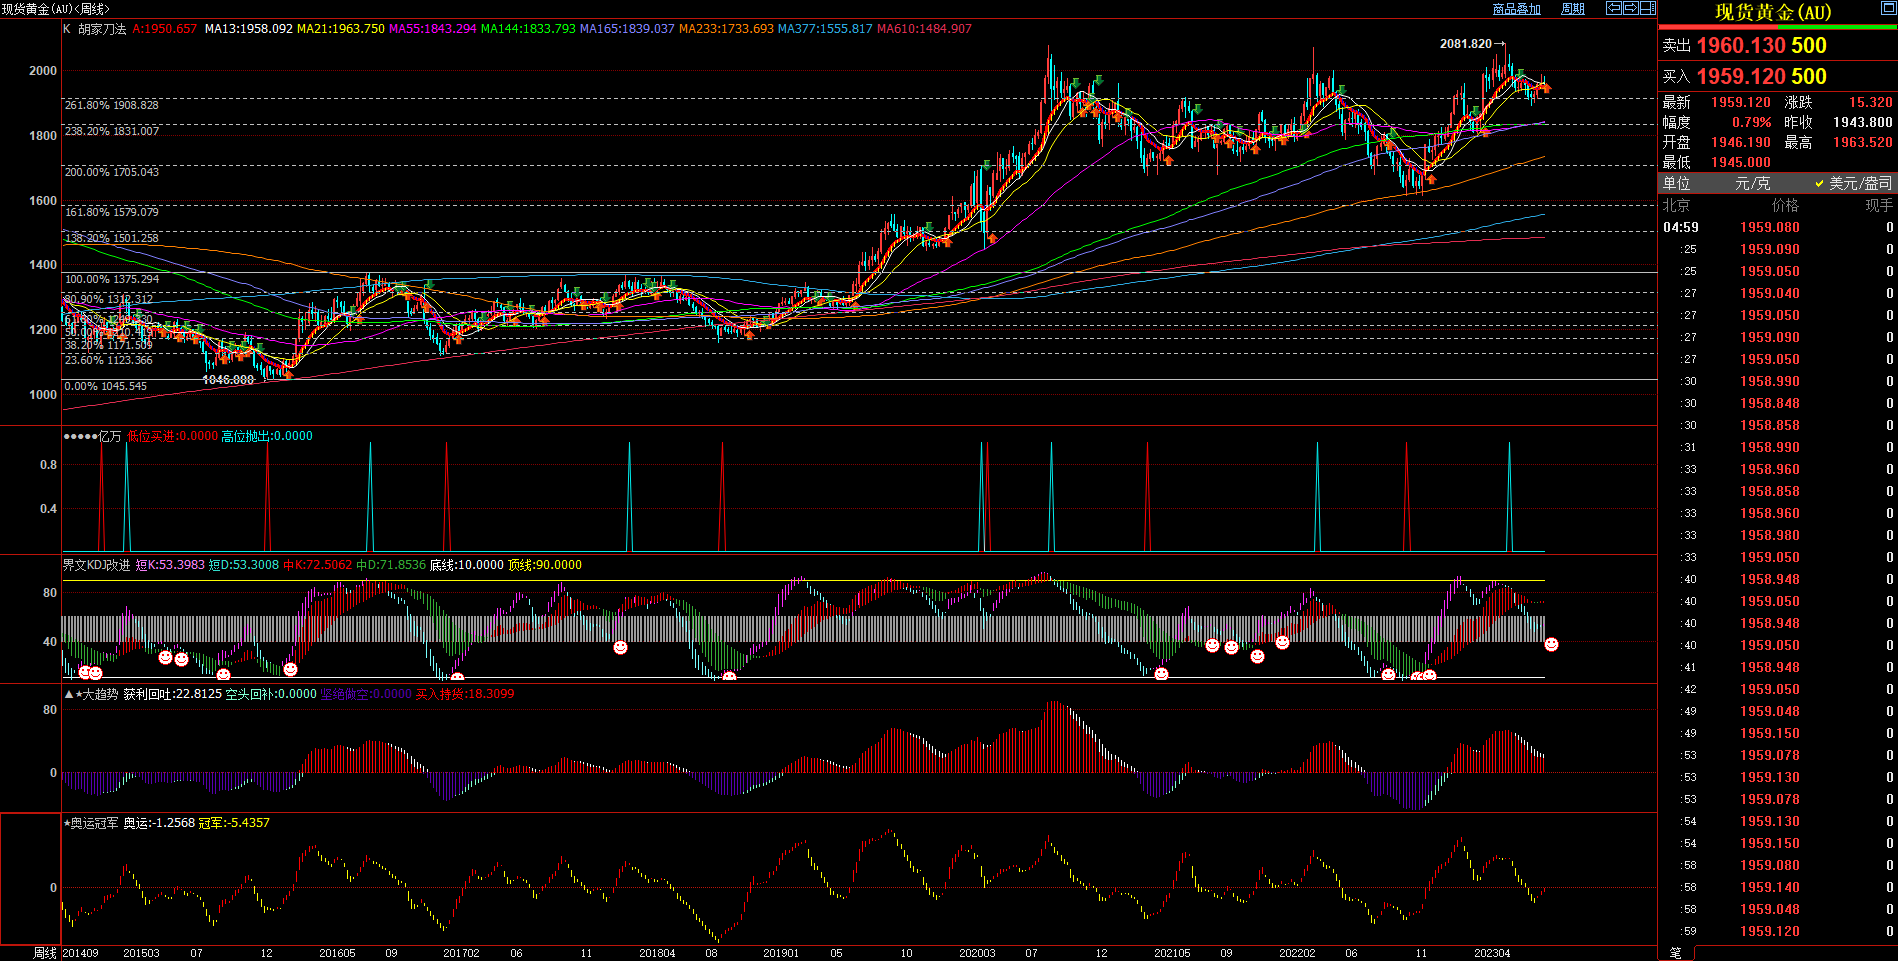This screenshot has width=1898, height=961.
Task: Click the triangle icon beside 大趋势 indicator
Action: (x=69, y=694)
